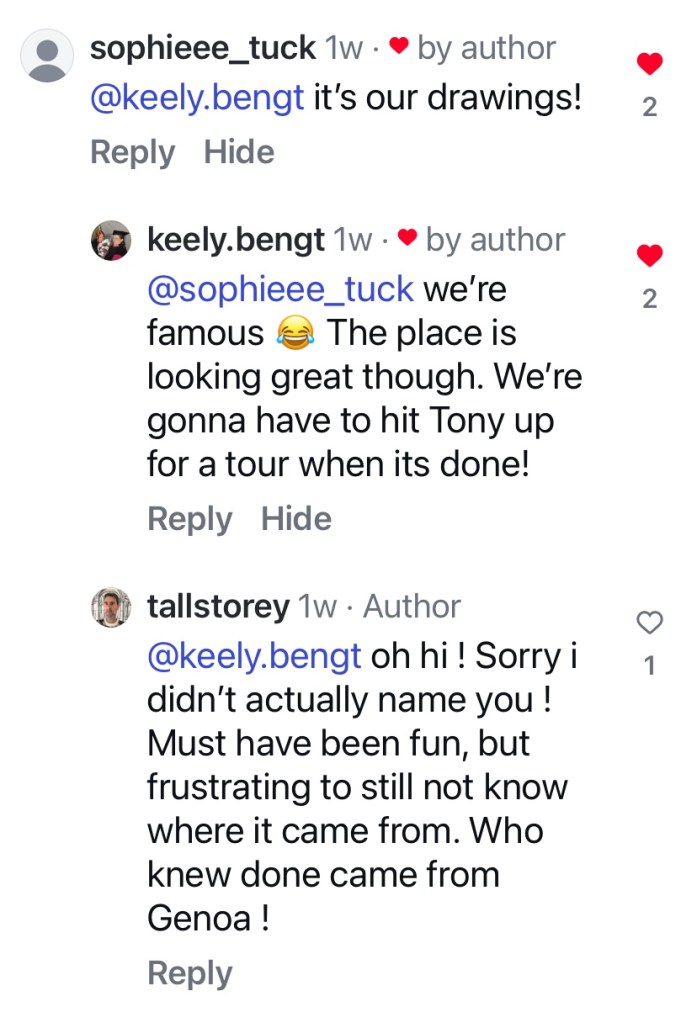Screen dimensions: 697x1023
Task: Tap the @sophieee_tuck mention in keely's reply
Action: pyautogui.click(x=280, y=289)
